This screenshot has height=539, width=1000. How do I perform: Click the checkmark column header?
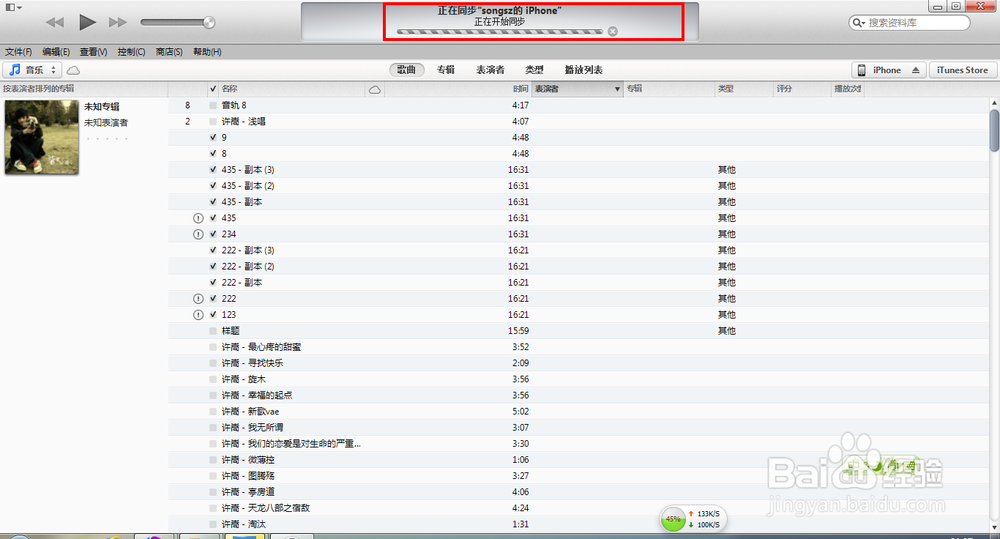coord(213,89)
